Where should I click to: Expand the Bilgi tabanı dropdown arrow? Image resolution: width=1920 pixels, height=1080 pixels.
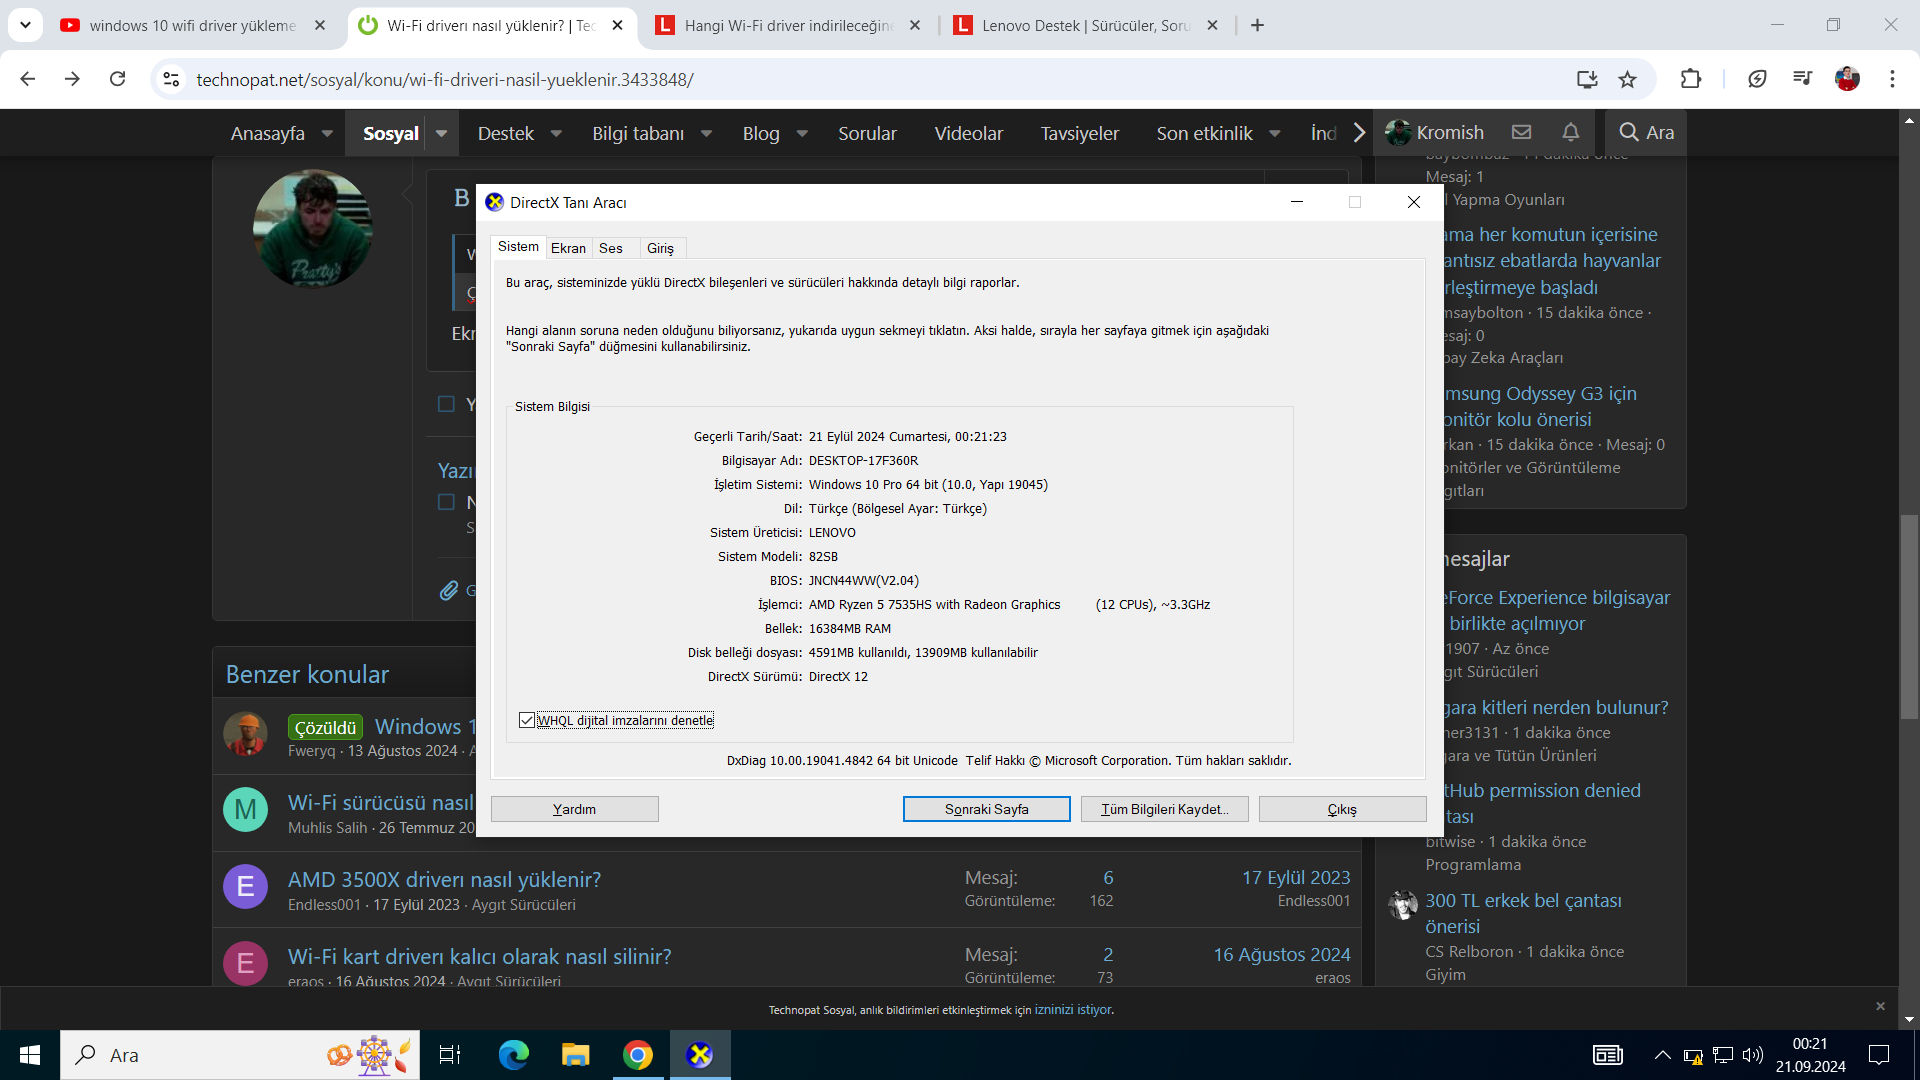[706, 133]
